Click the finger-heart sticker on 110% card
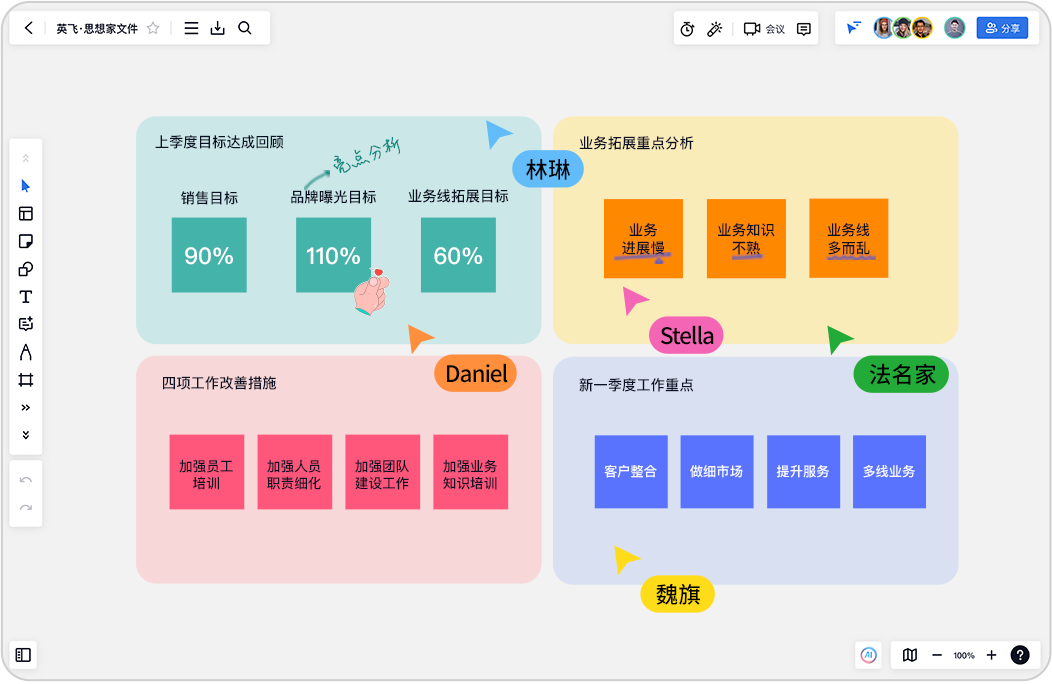Viewport: 1052px width, 684px height. [x=372, y=291]
